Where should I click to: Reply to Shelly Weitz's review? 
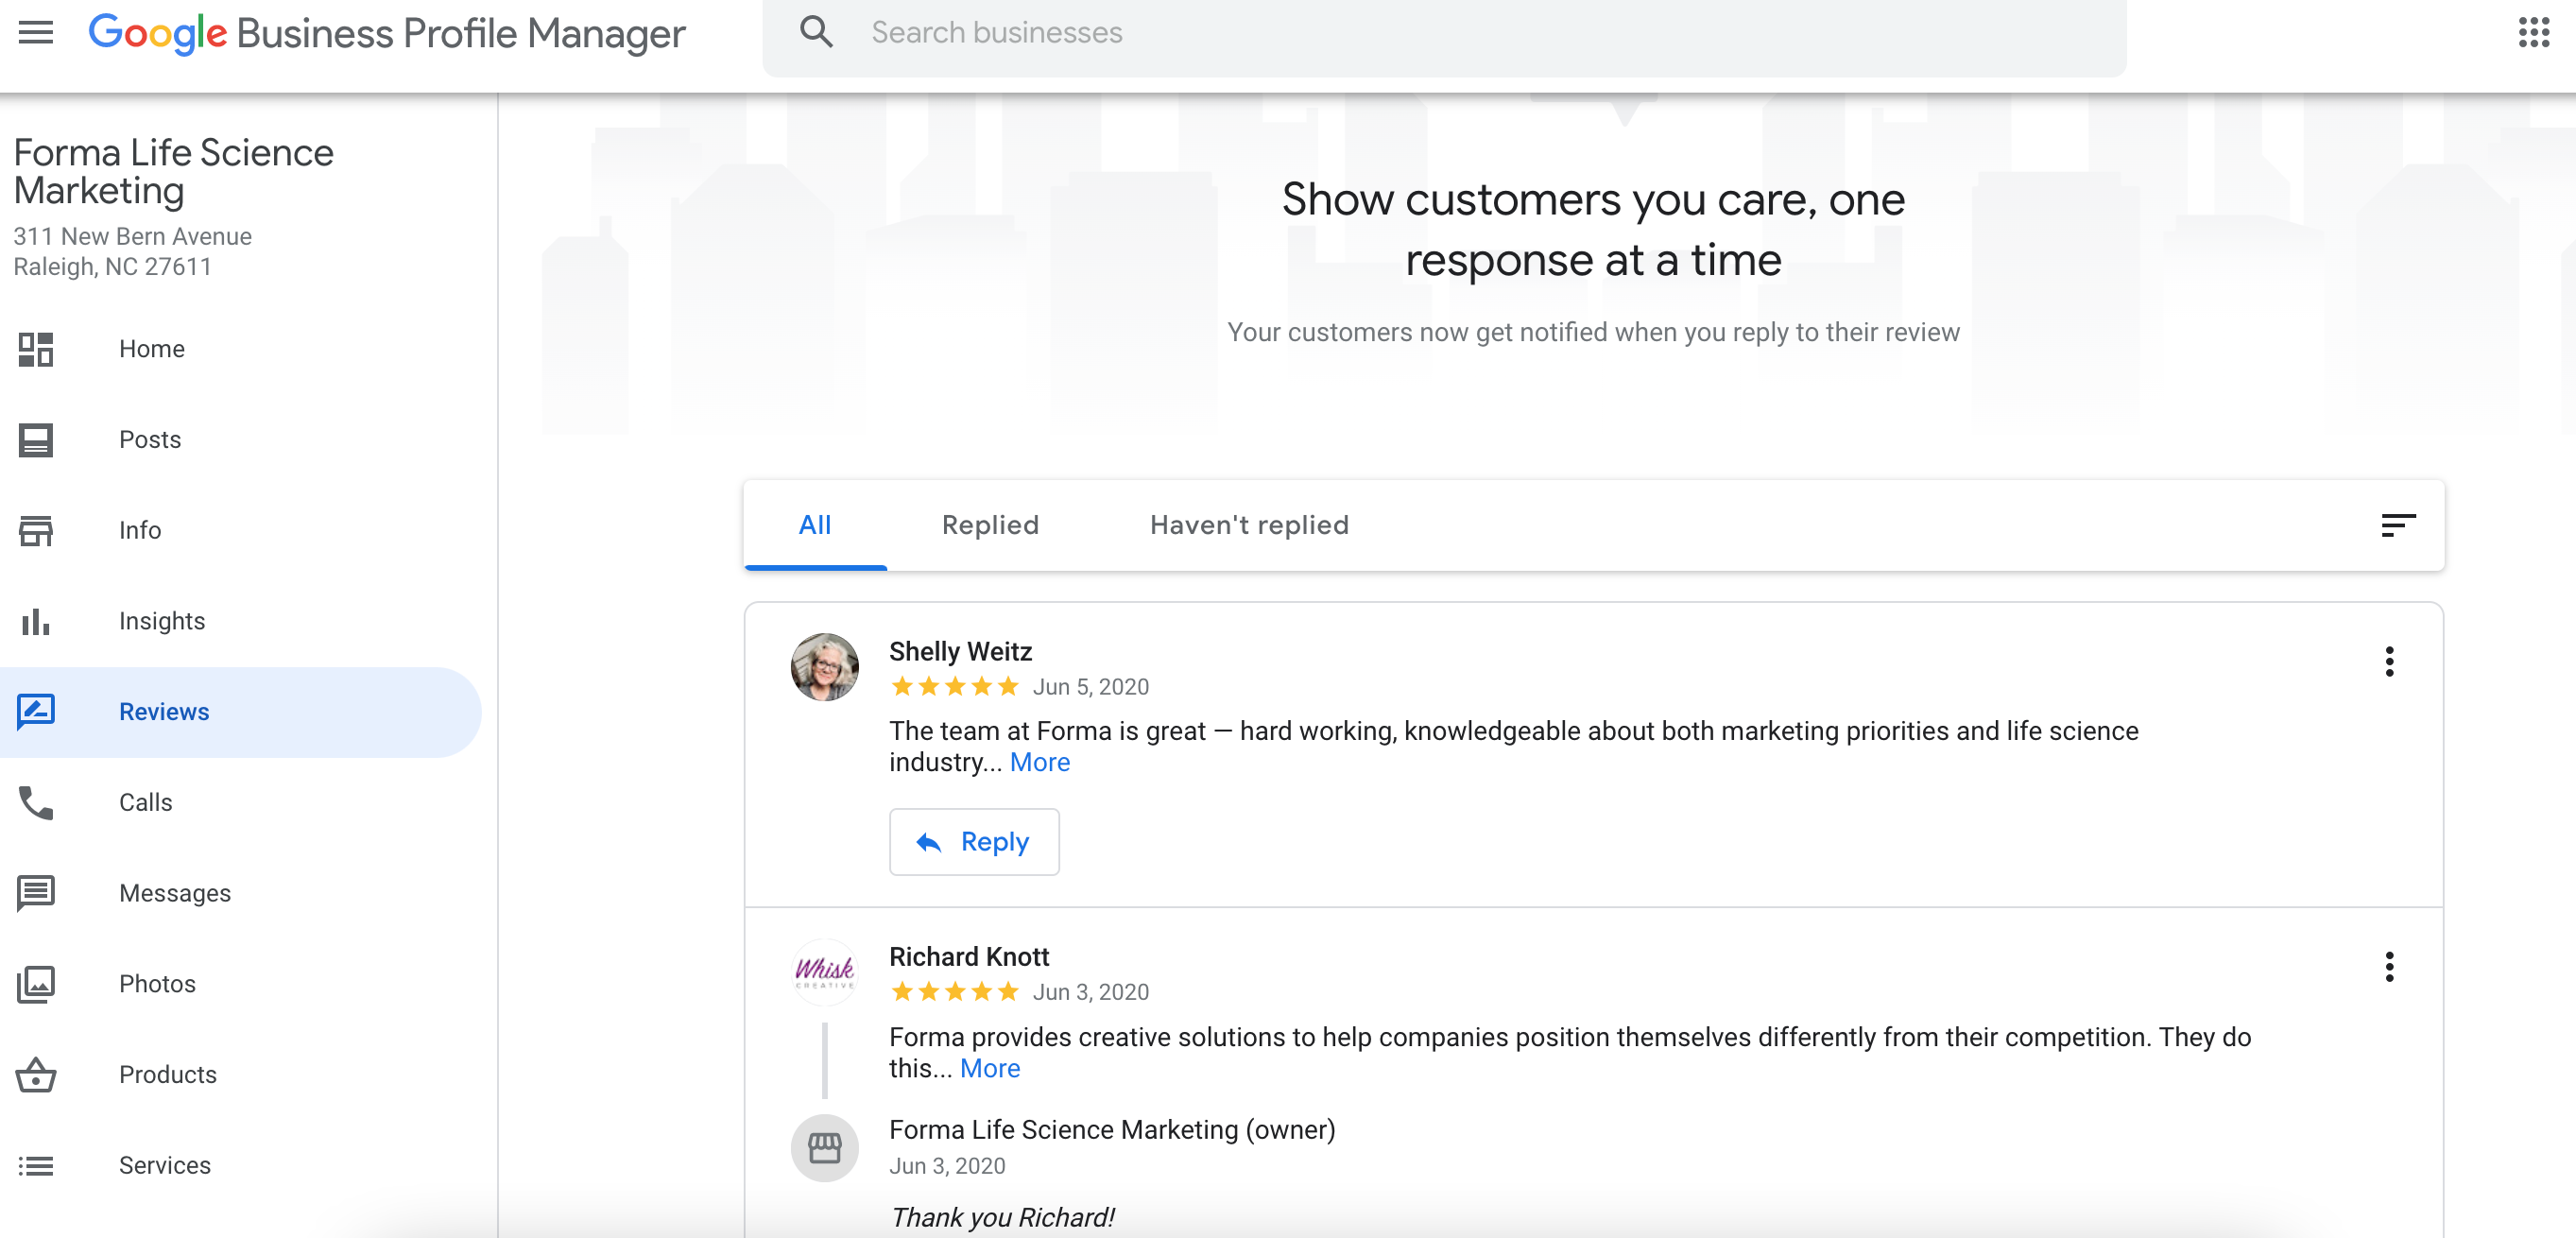(974, 842)
